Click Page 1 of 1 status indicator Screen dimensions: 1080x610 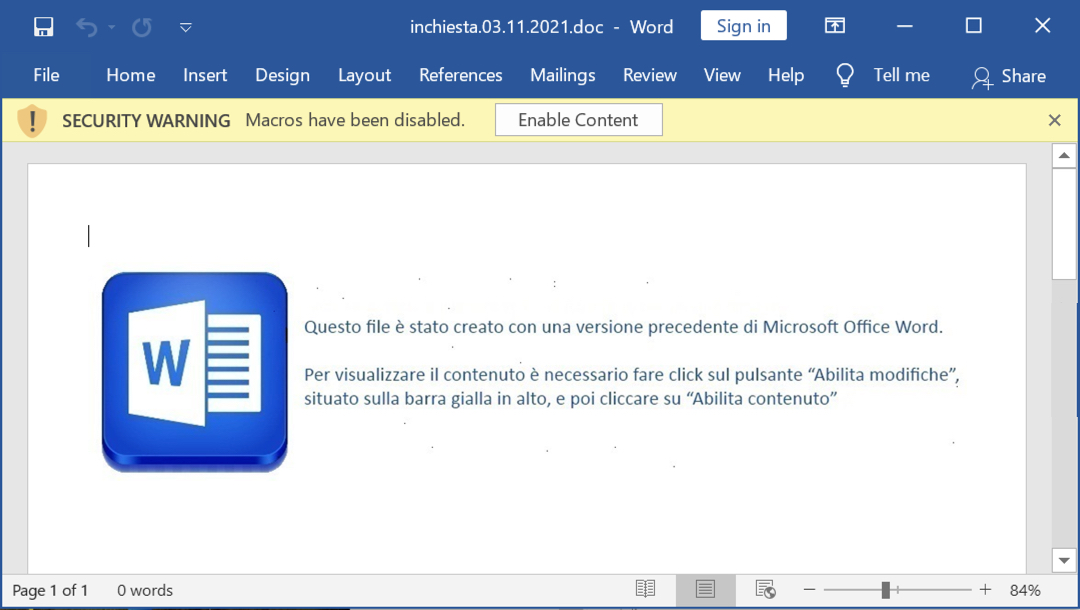point(50,591)
